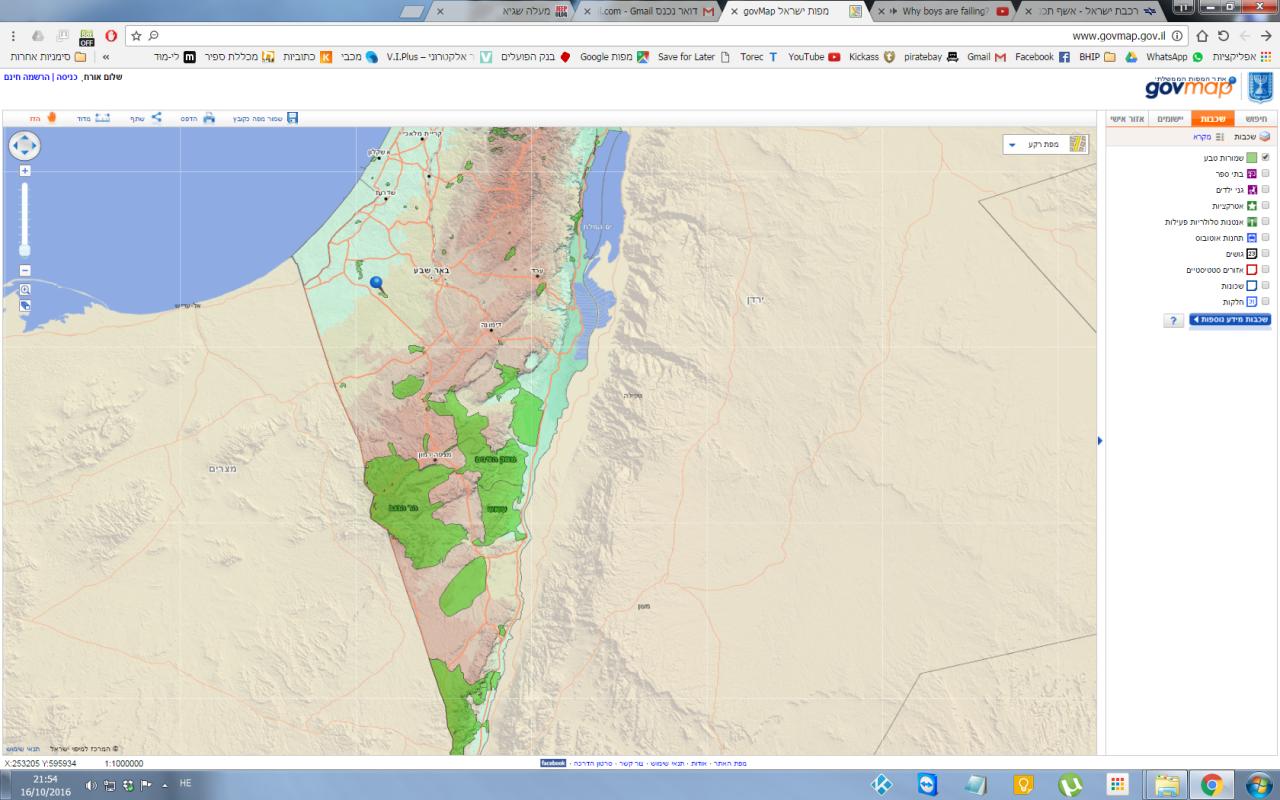Click the zoom out minus button
Screen dimensions: 1280x800
[x=25, y=270]
